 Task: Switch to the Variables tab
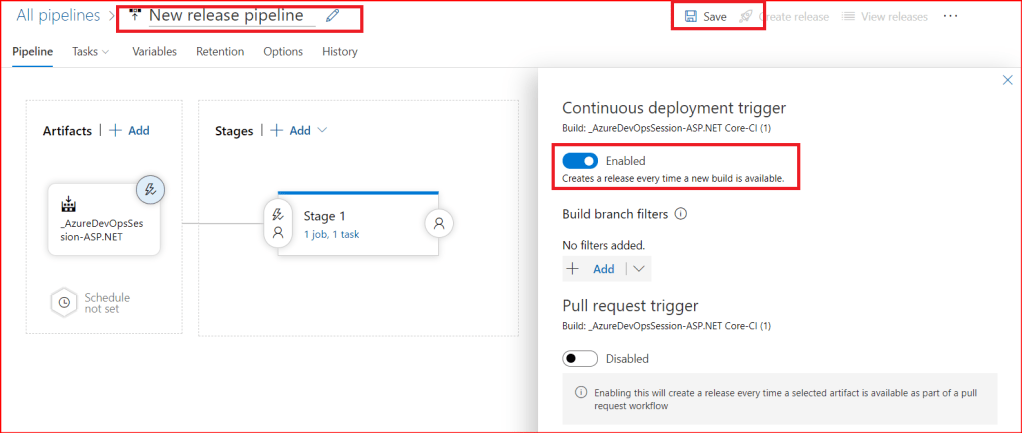point(154,52)
